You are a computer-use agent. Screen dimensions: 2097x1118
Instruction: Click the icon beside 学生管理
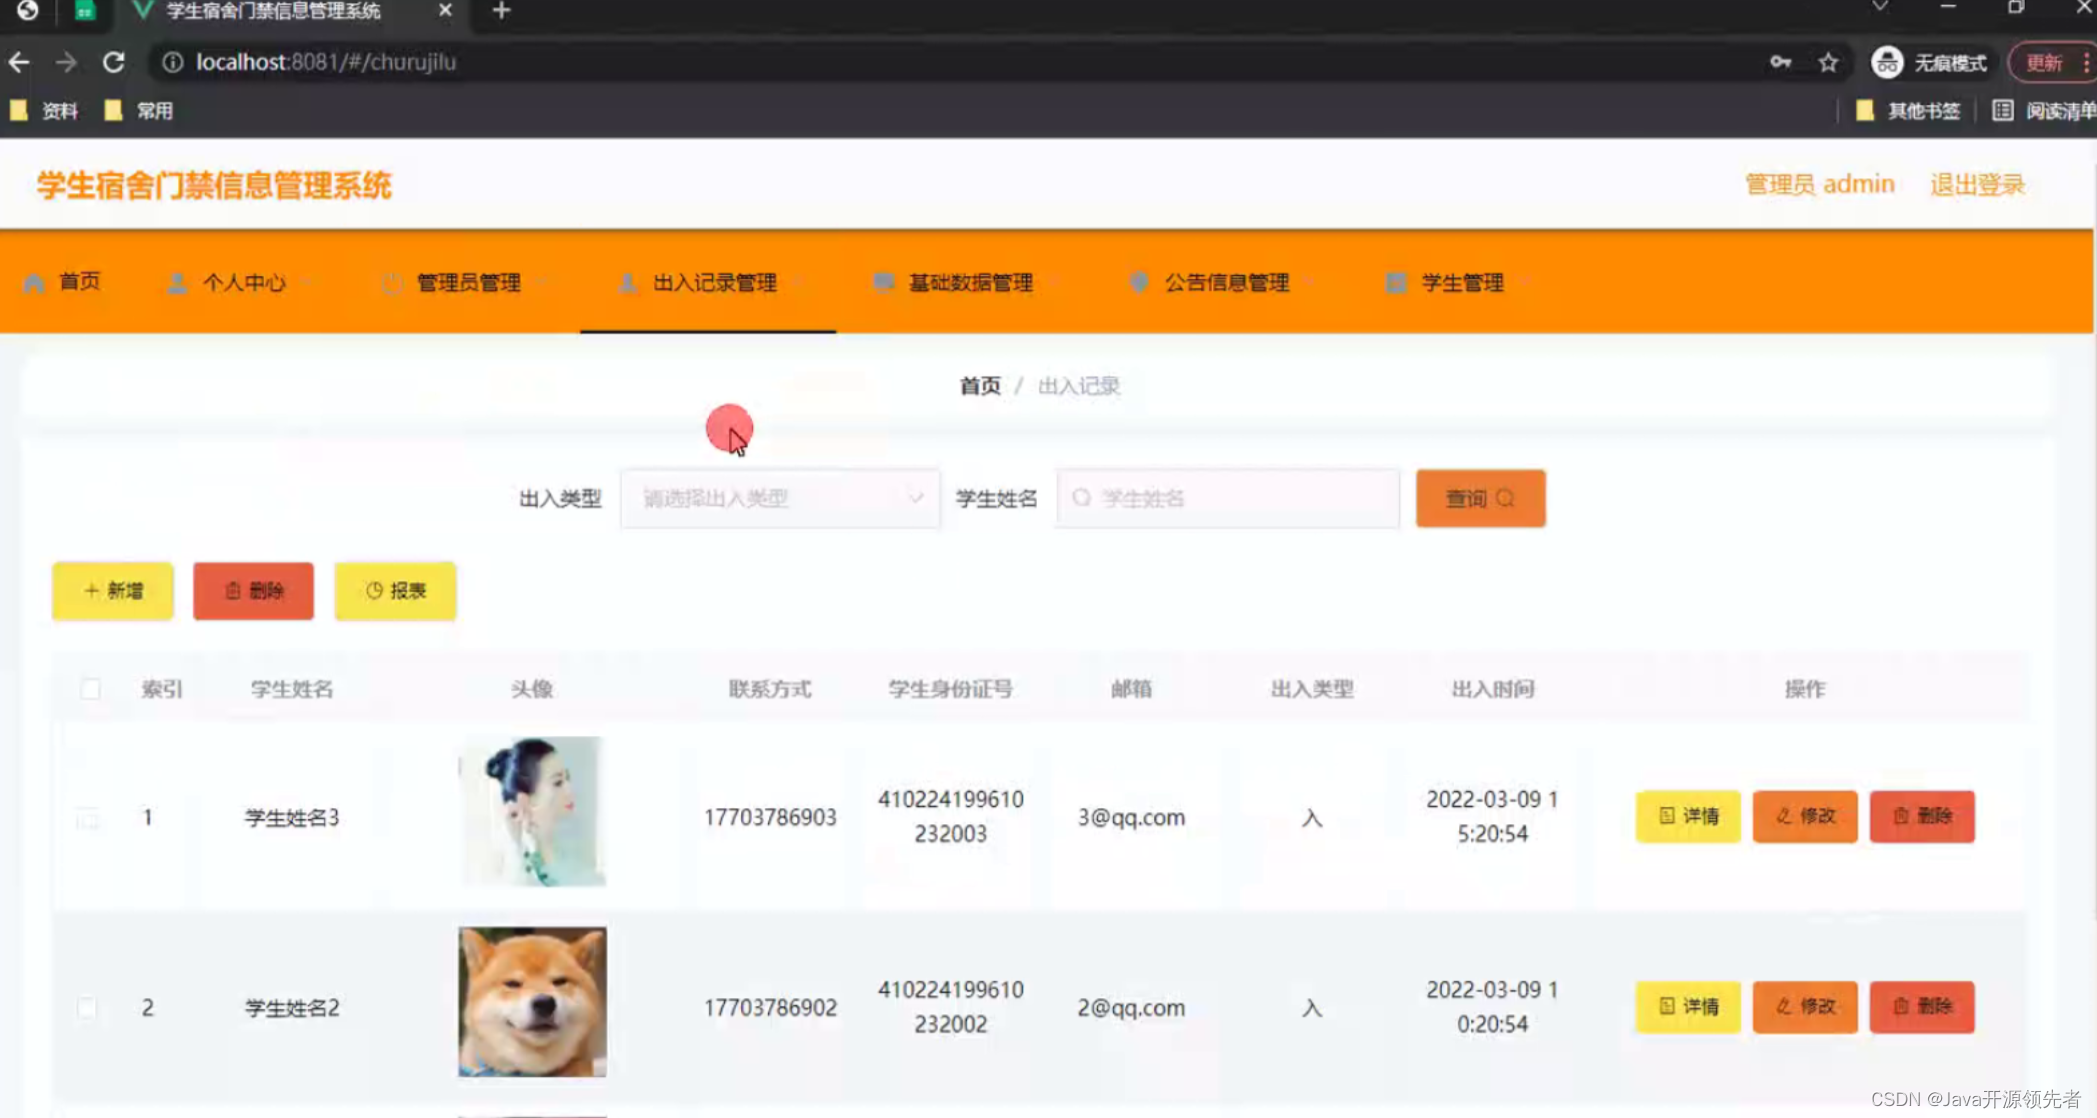coord(1396,283)
